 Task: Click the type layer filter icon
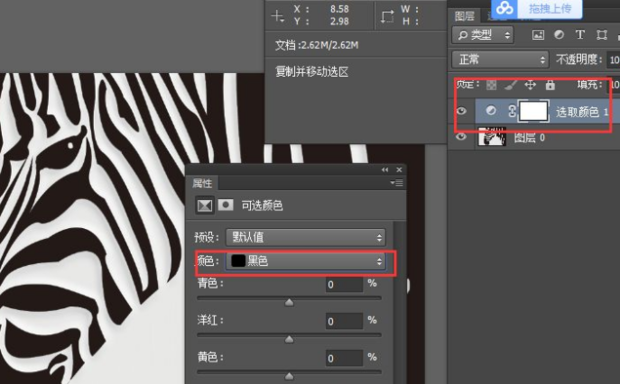tap(580, 35)
